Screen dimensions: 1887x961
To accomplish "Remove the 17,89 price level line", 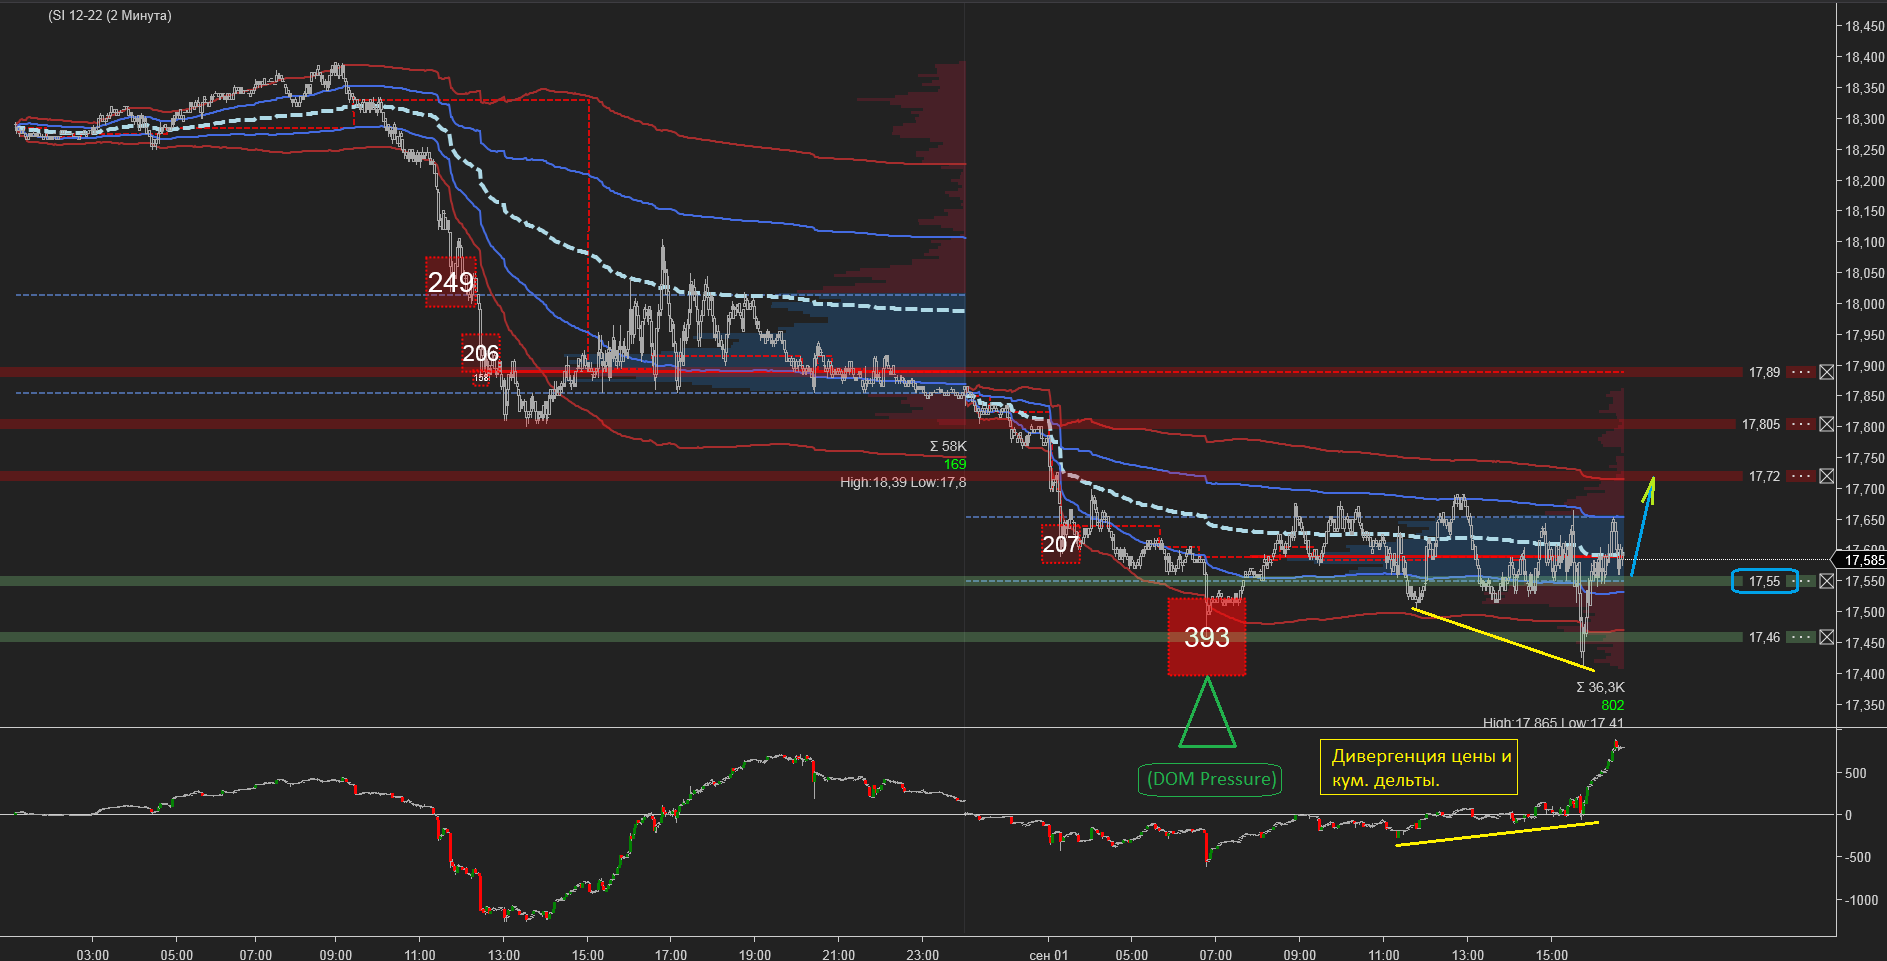I will (x=1826, y=372).
